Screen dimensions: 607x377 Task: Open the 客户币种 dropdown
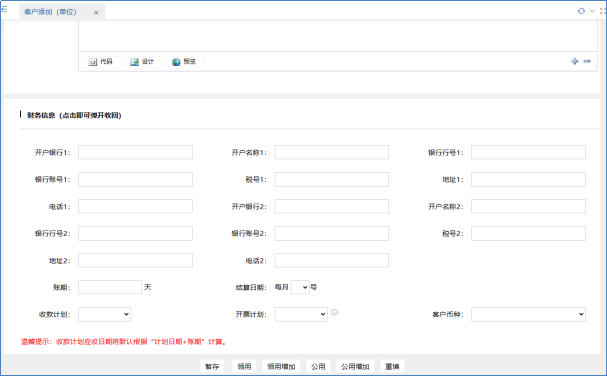point(528,314)
